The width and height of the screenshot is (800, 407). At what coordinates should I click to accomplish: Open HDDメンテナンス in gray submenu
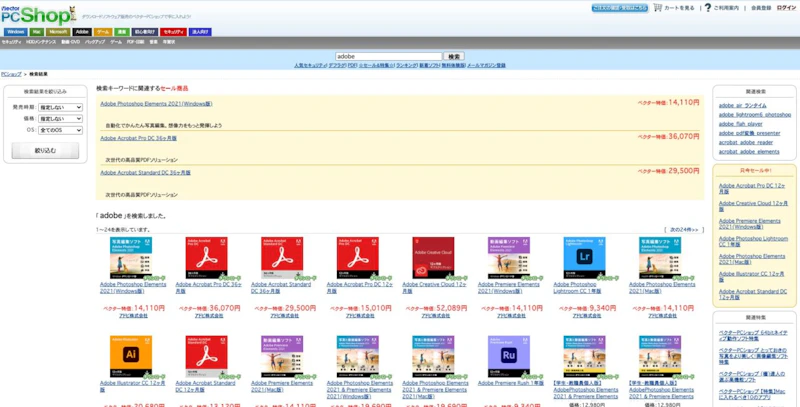(41, 42)
